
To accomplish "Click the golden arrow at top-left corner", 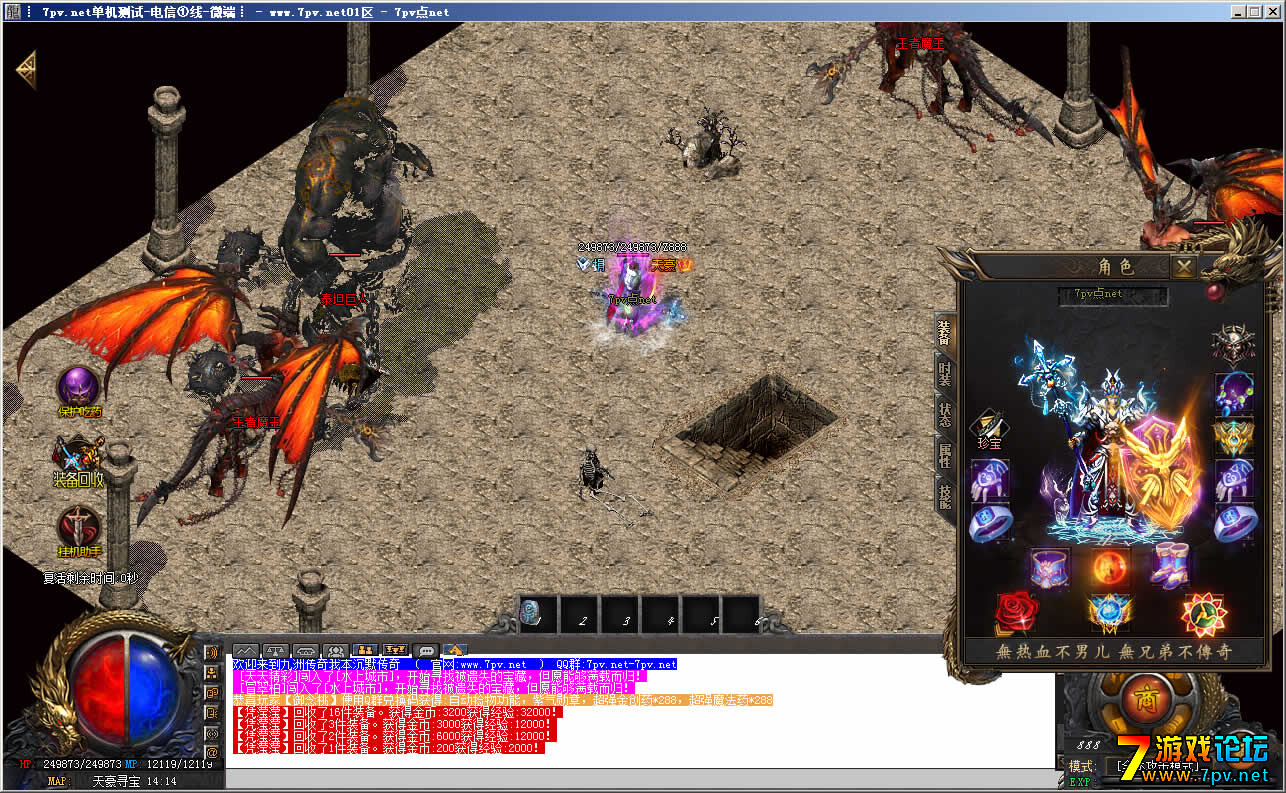I will pos(27,68).
